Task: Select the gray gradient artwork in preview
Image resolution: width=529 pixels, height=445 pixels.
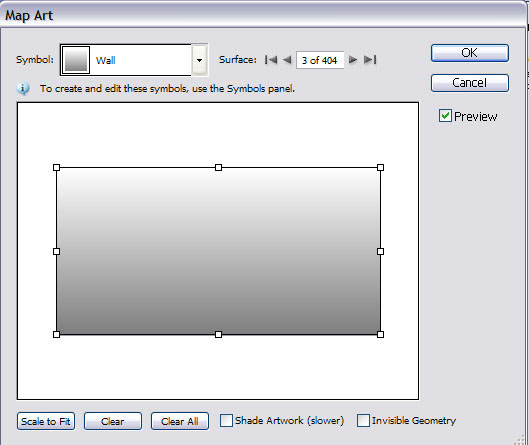Action: 218,251
